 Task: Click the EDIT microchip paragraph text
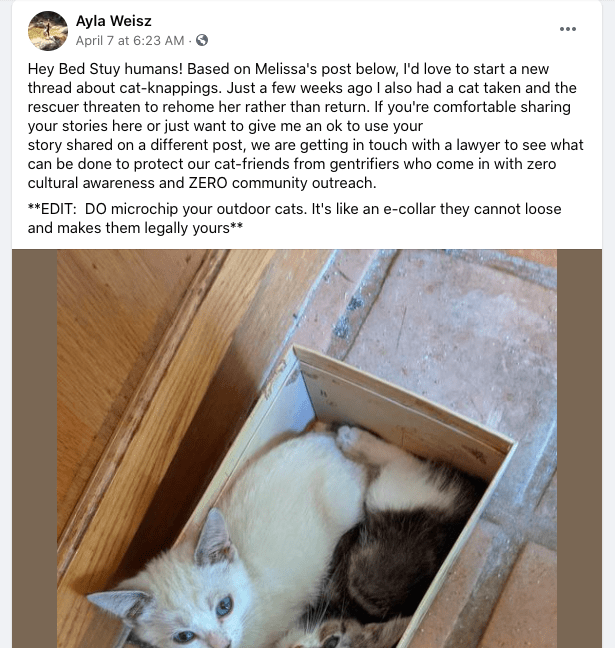point(294,218)
